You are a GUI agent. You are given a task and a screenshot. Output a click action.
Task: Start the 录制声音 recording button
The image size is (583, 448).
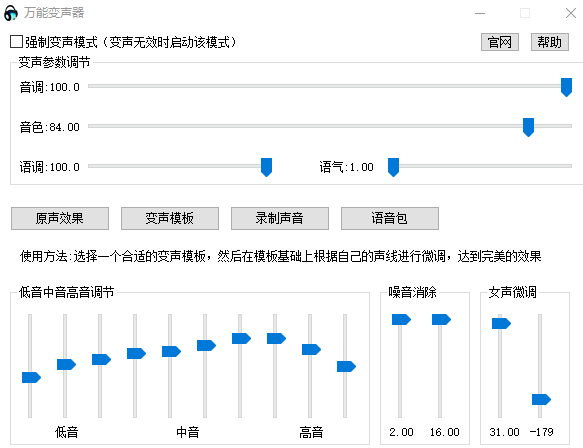(280, 218)
